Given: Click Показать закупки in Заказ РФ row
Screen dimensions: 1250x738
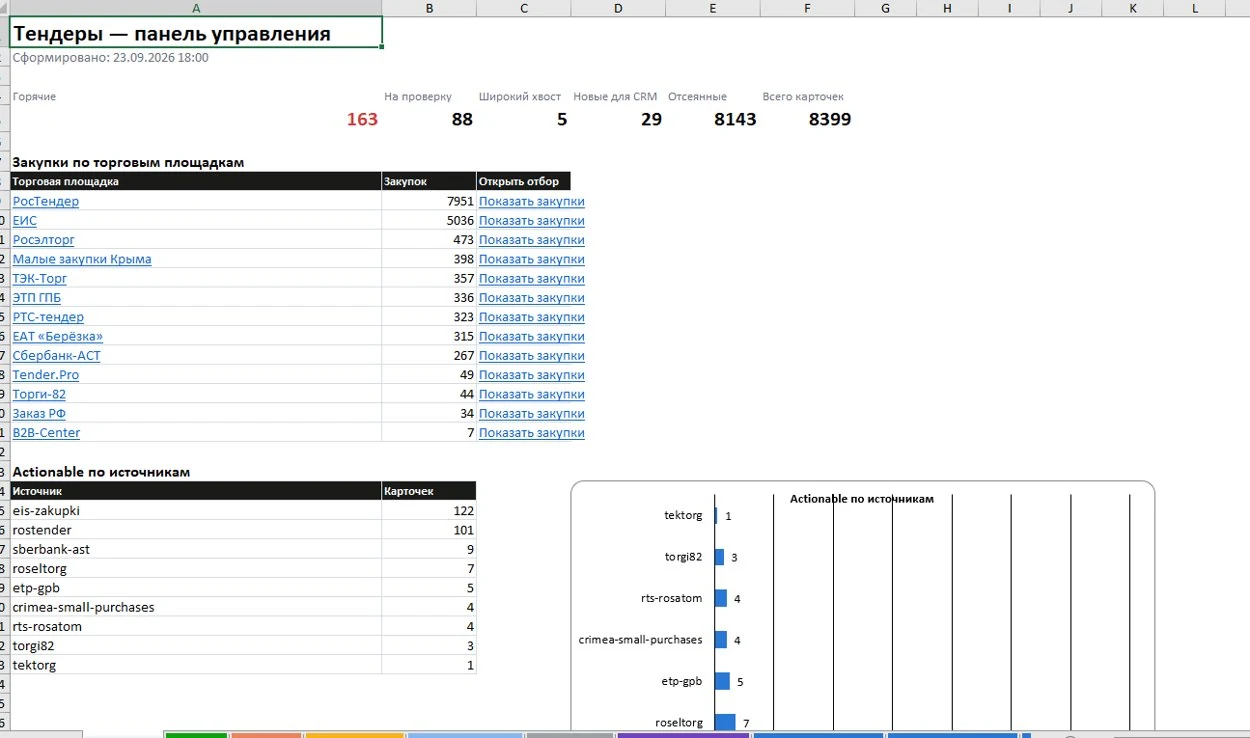Looking at the screenshot, I should [532, 414].
